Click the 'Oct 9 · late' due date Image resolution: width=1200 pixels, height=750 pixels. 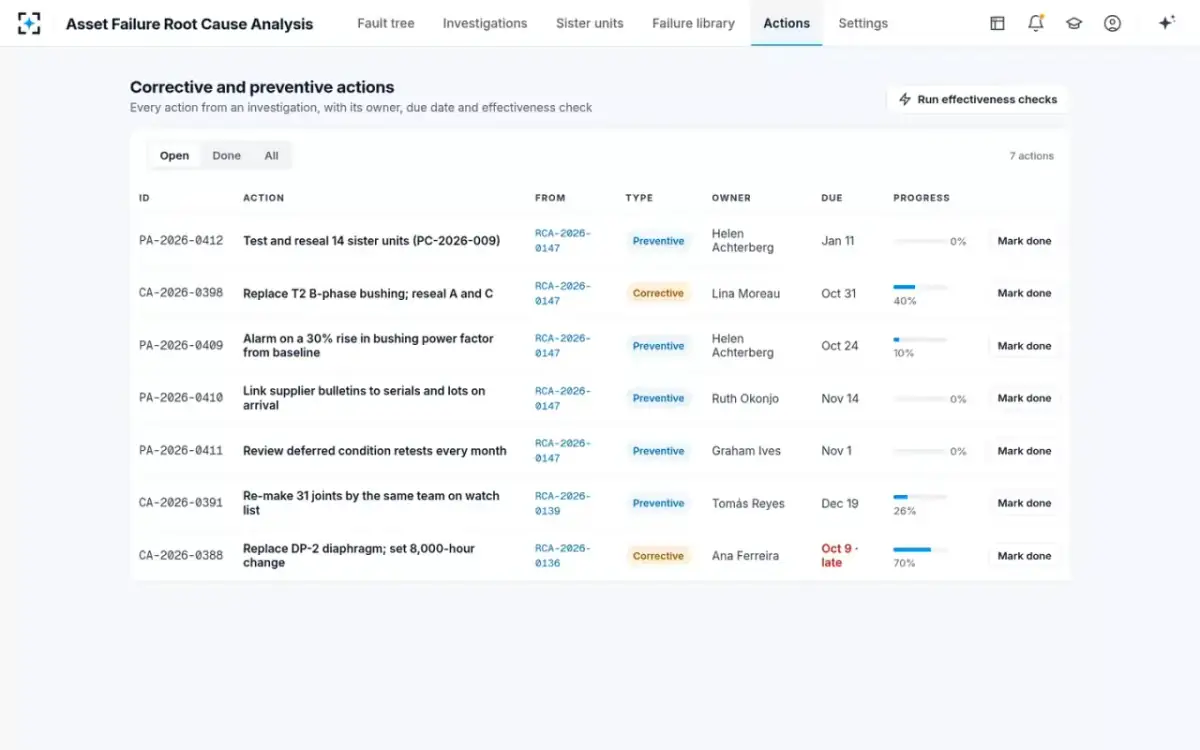tap(840, 556)
